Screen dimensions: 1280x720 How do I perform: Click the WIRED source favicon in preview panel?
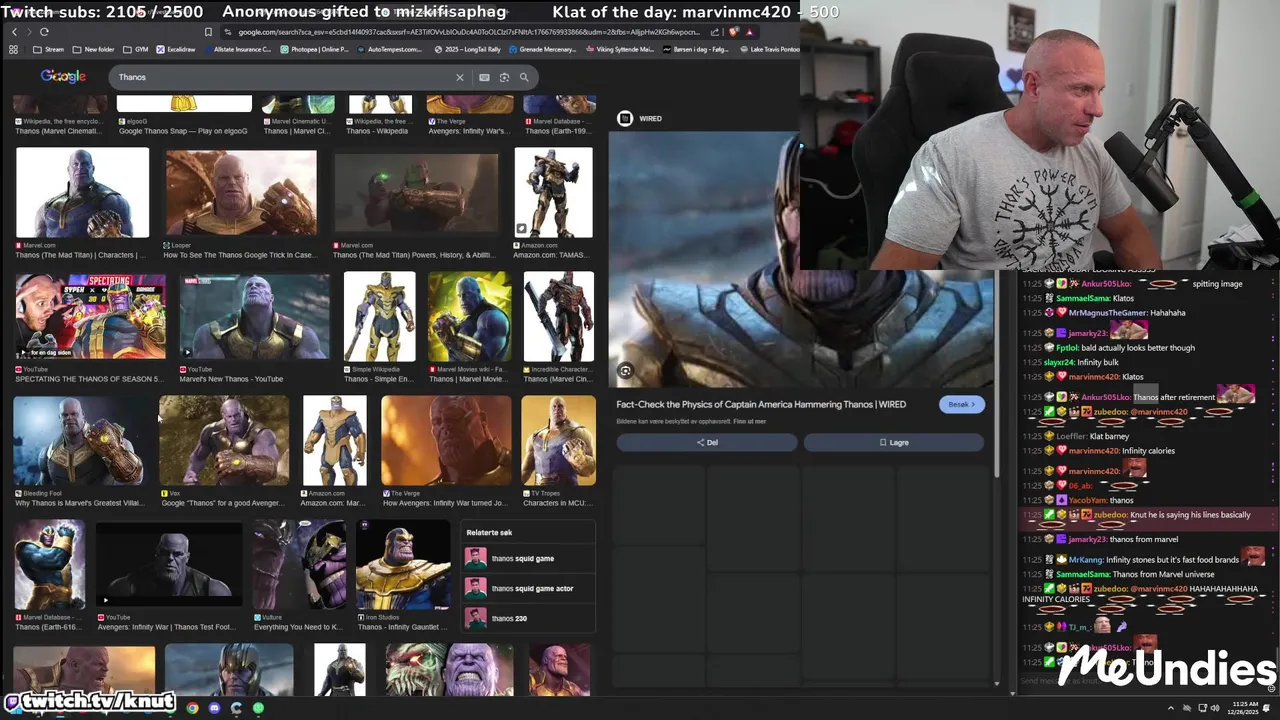pos(625,118)
